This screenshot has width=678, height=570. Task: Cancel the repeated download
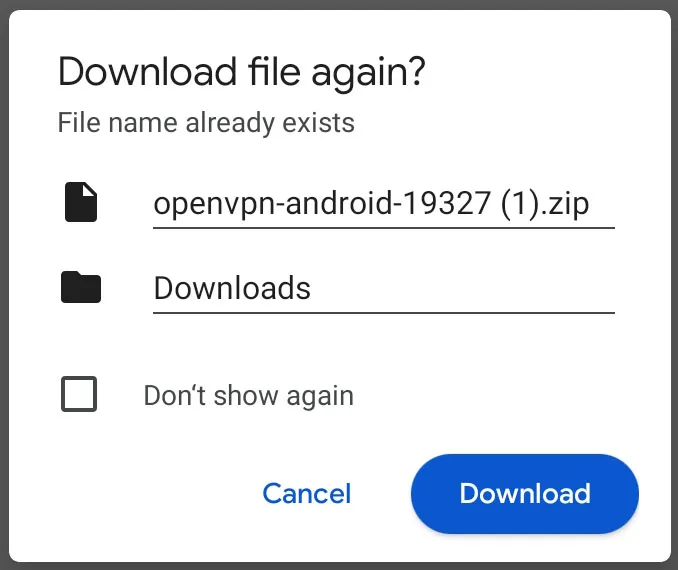(307, 493)
